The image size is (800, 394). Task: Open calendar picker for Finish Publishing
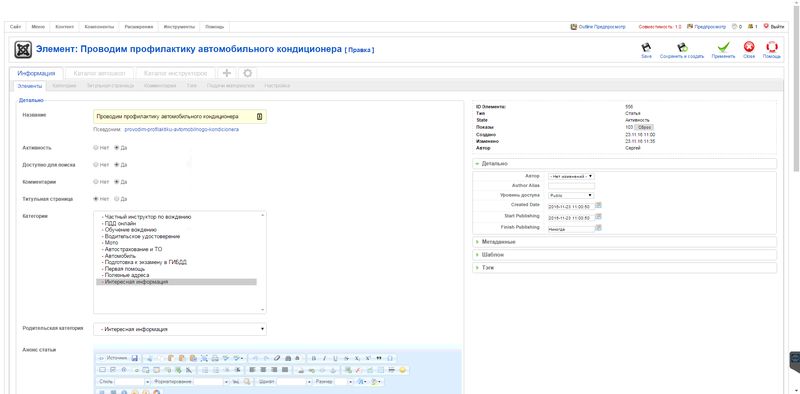[x=598, y=228]
